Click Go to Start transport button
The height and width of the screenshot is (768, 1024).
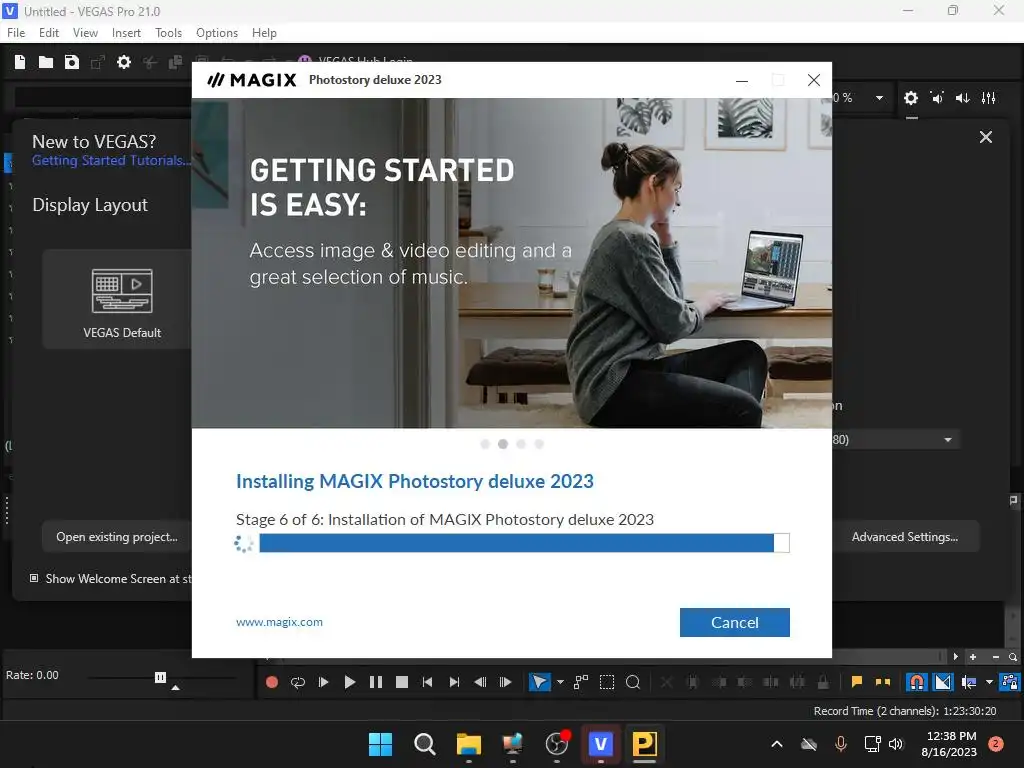point(427,682)
